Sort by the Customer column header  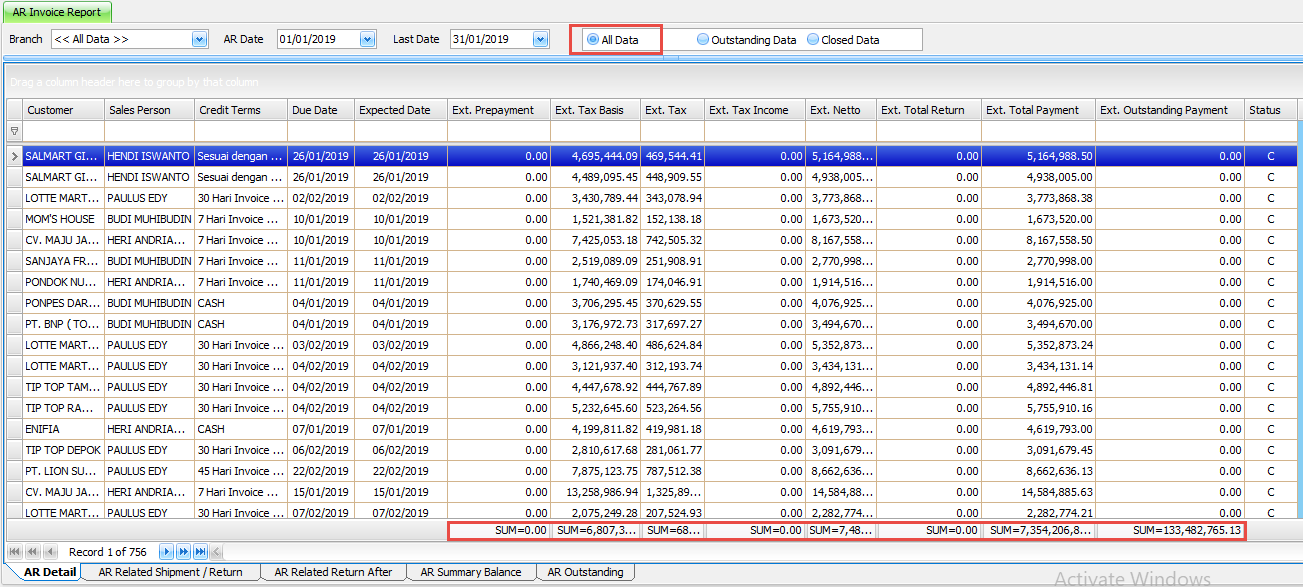pos(64,110)
